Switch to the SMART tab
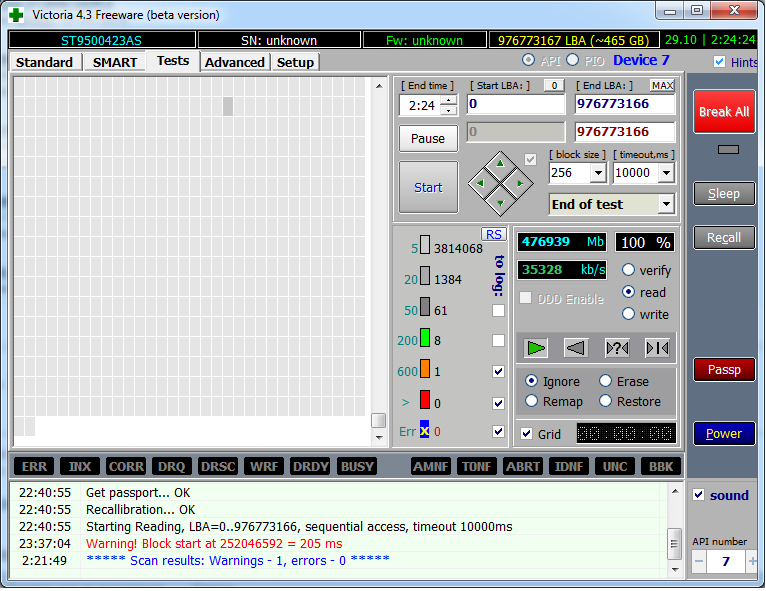Image resolution: width=766 pixels, height=591 pixels. tap(115, 63)
